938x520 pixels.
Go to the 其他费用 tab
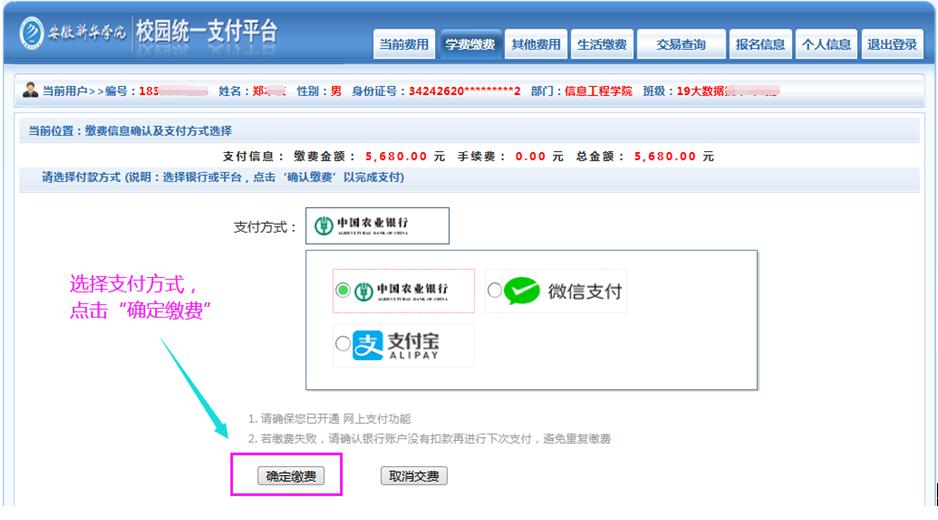pos(536,45)
